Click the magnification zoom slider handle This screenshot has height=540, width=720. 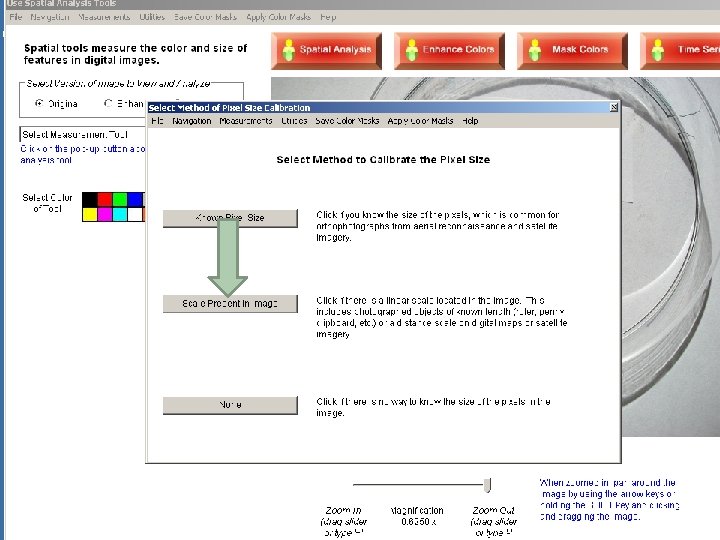point(488,485)
